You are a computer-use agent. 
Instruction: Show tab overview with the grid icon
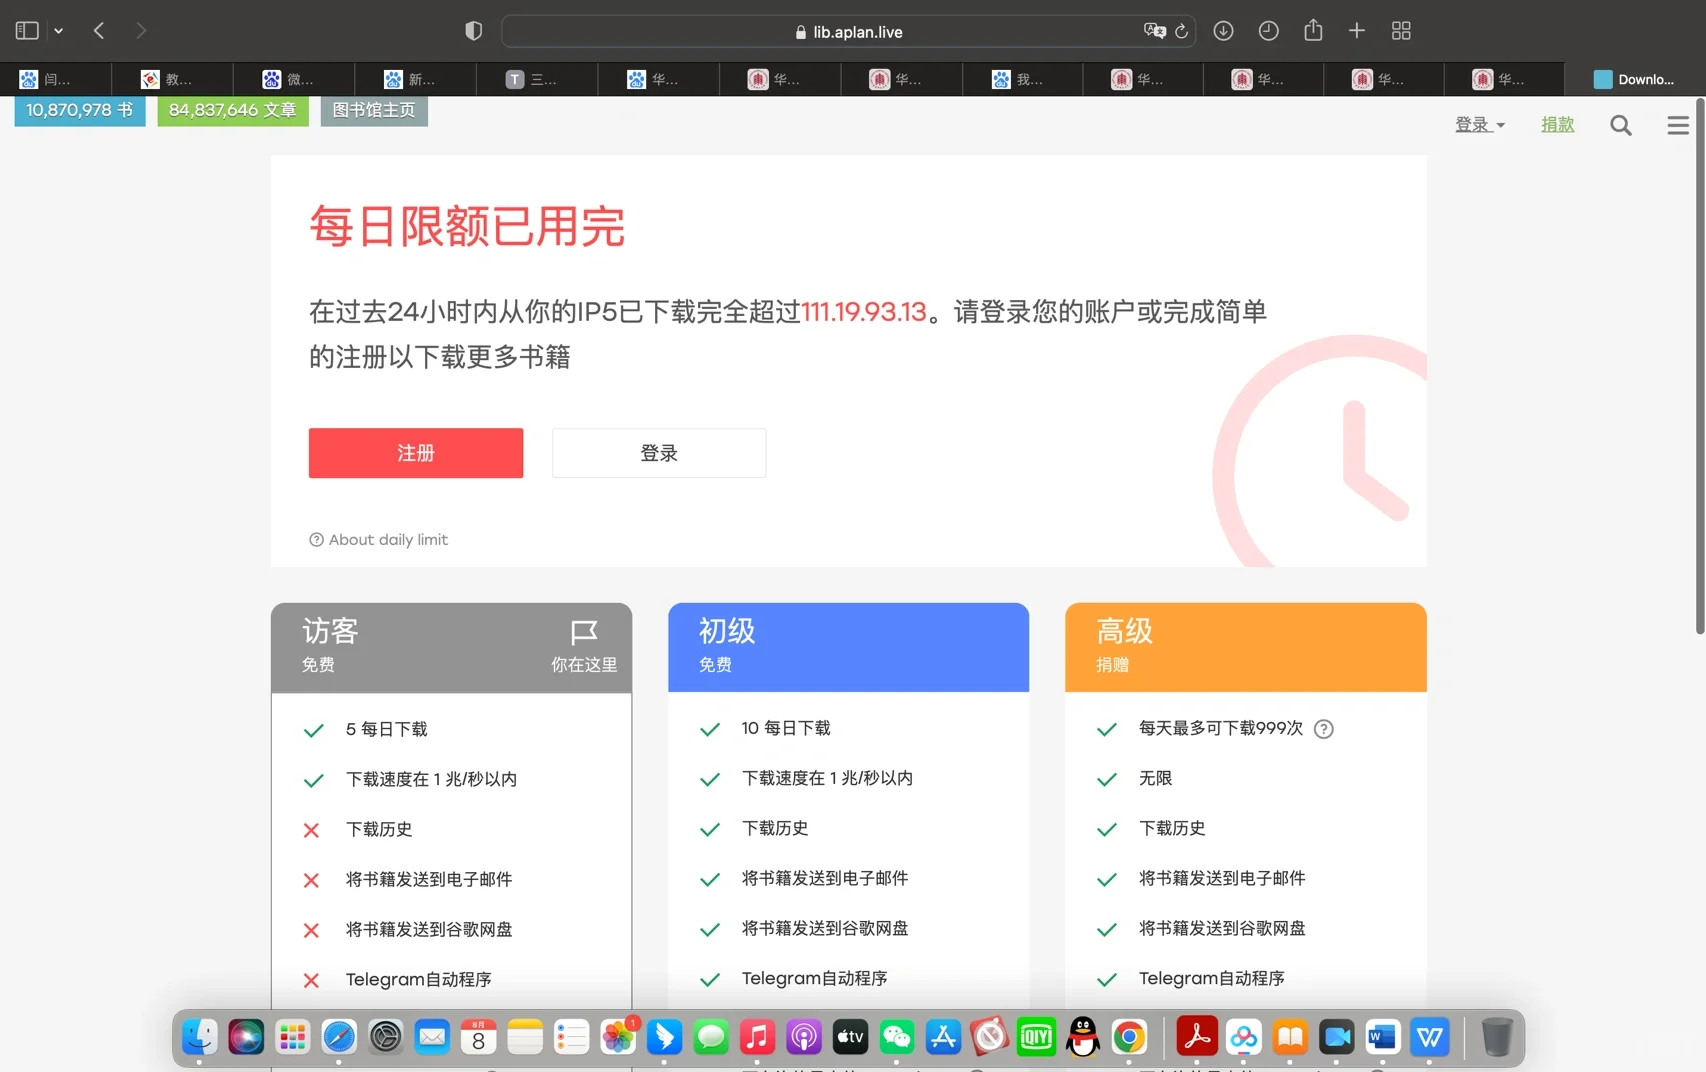pyautogui.click(x=1400, y=30)
